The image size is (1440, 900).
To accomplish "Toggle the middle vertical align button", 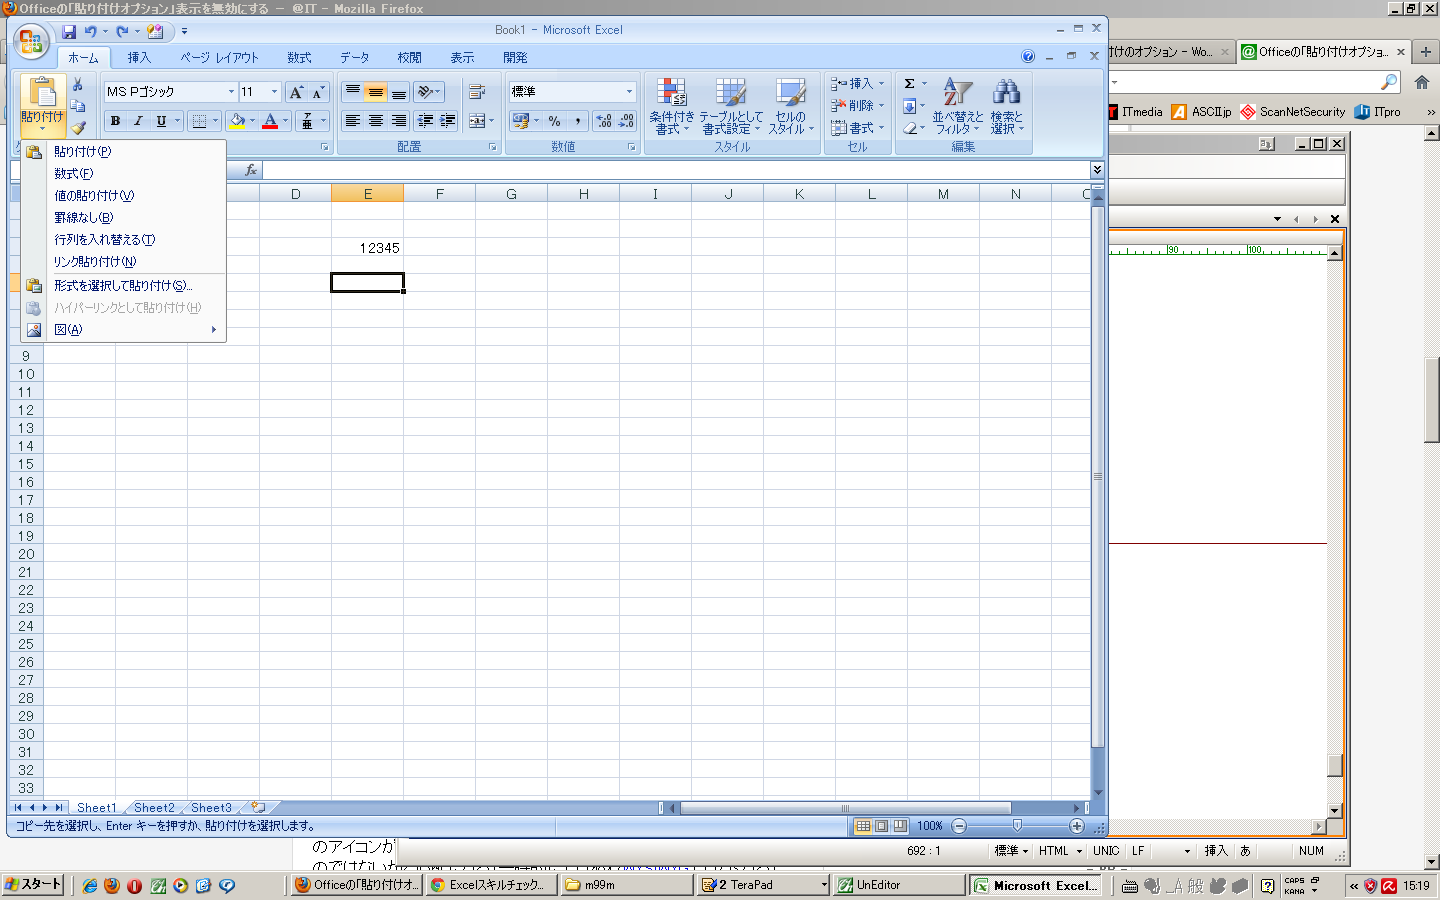I will point(375,92).
